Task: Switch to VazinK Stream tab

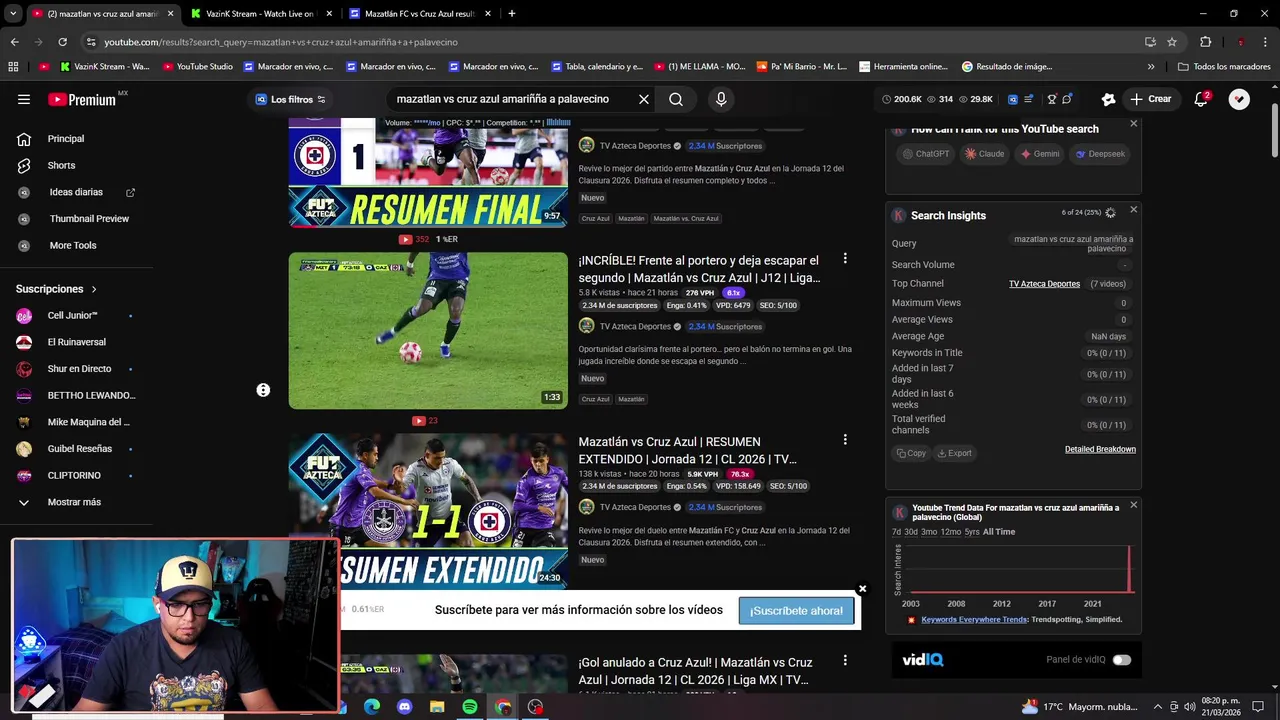Action: coord(260,14)
